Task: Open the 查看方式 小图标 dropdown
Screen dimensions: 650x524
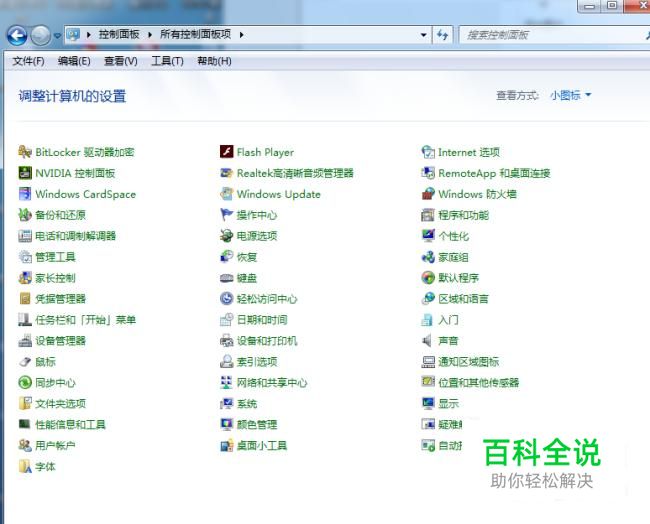Action: coord(570,95)
